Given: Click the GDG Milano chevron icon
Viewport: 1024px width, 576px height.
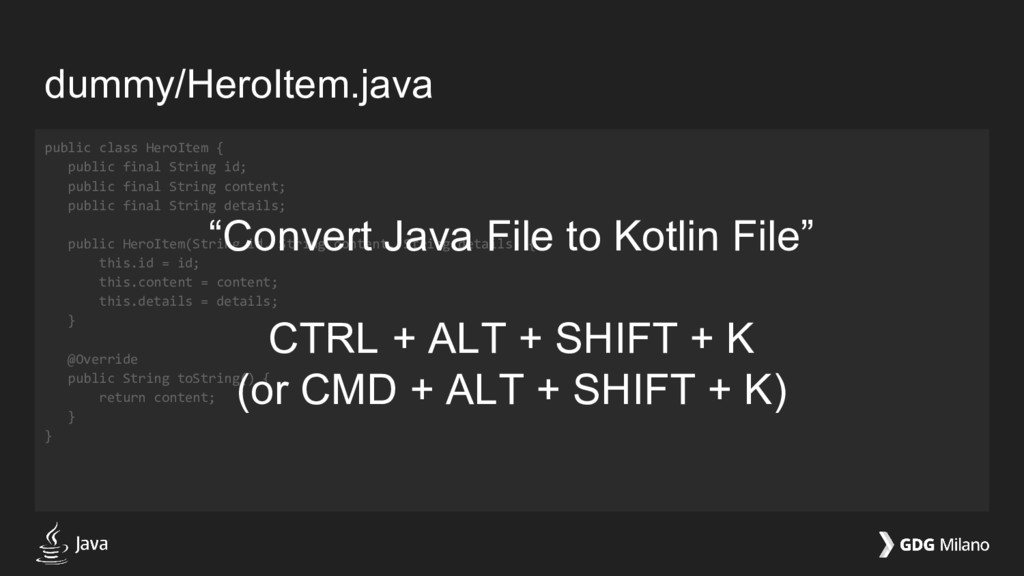Looking at the screenshot, I should (886, 545).
